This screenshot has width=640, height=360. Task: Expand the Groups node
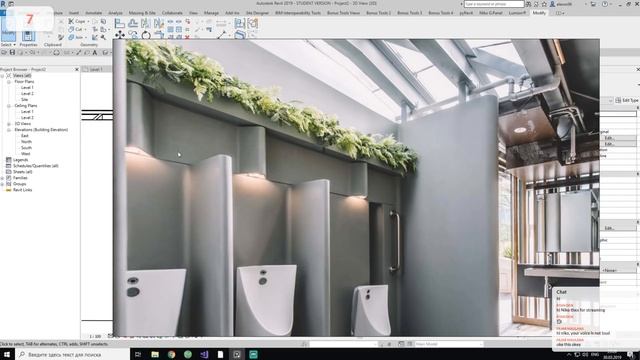[2, 184]
